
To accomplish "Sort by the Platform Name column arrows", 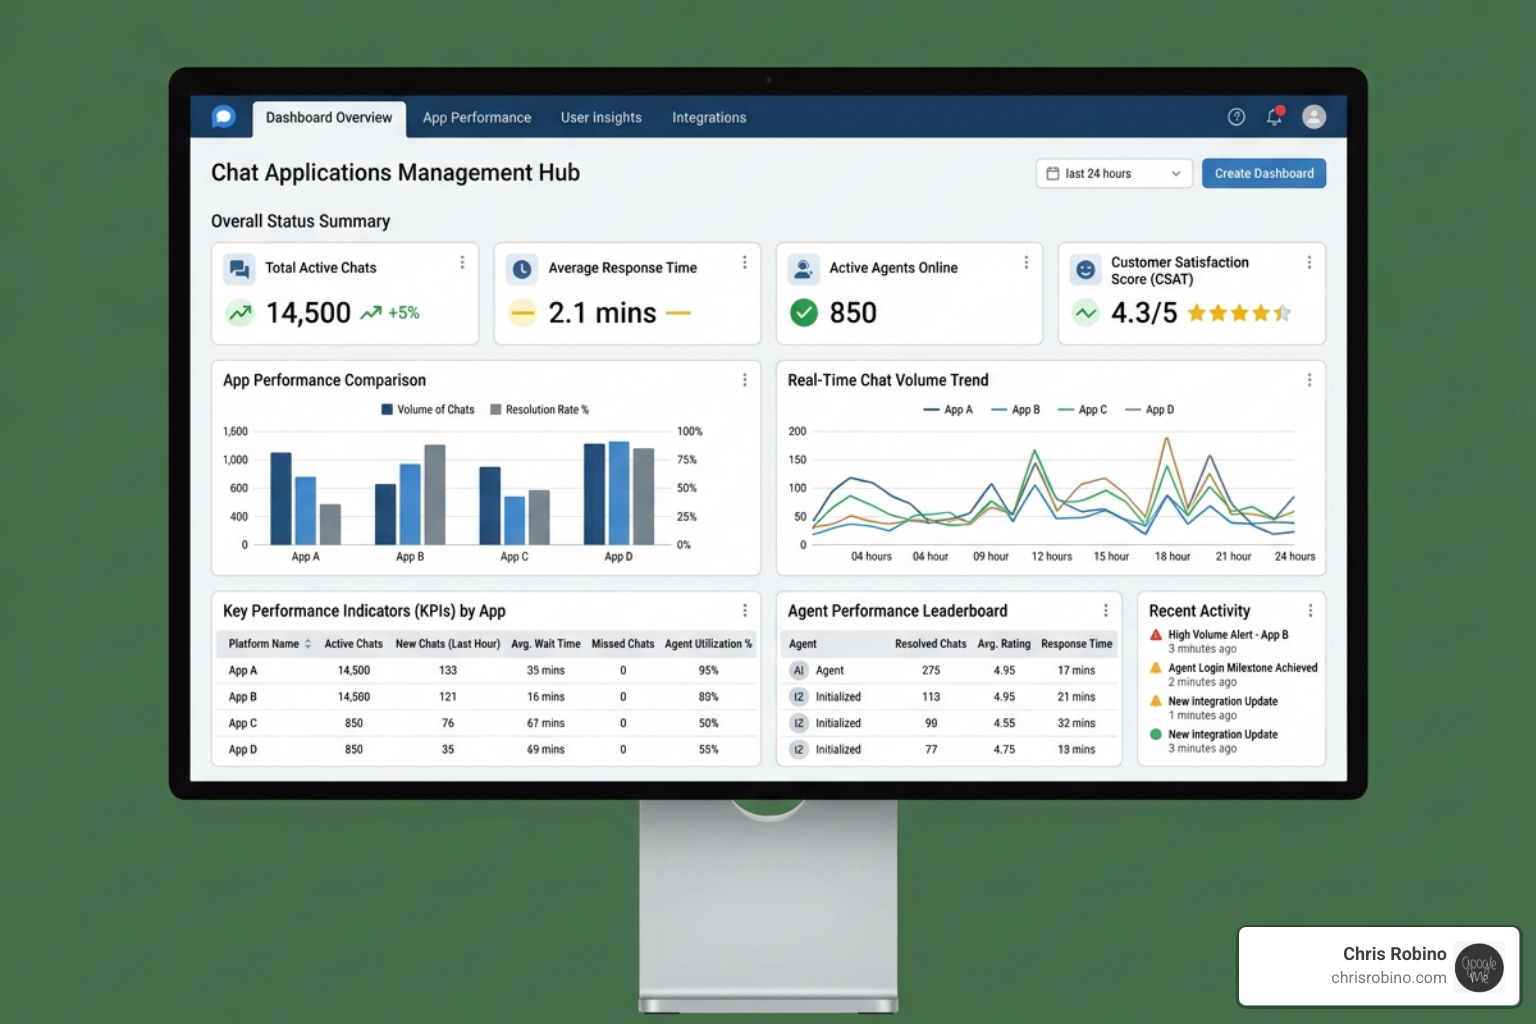I will pyautogui.click(x=308, y=644).
